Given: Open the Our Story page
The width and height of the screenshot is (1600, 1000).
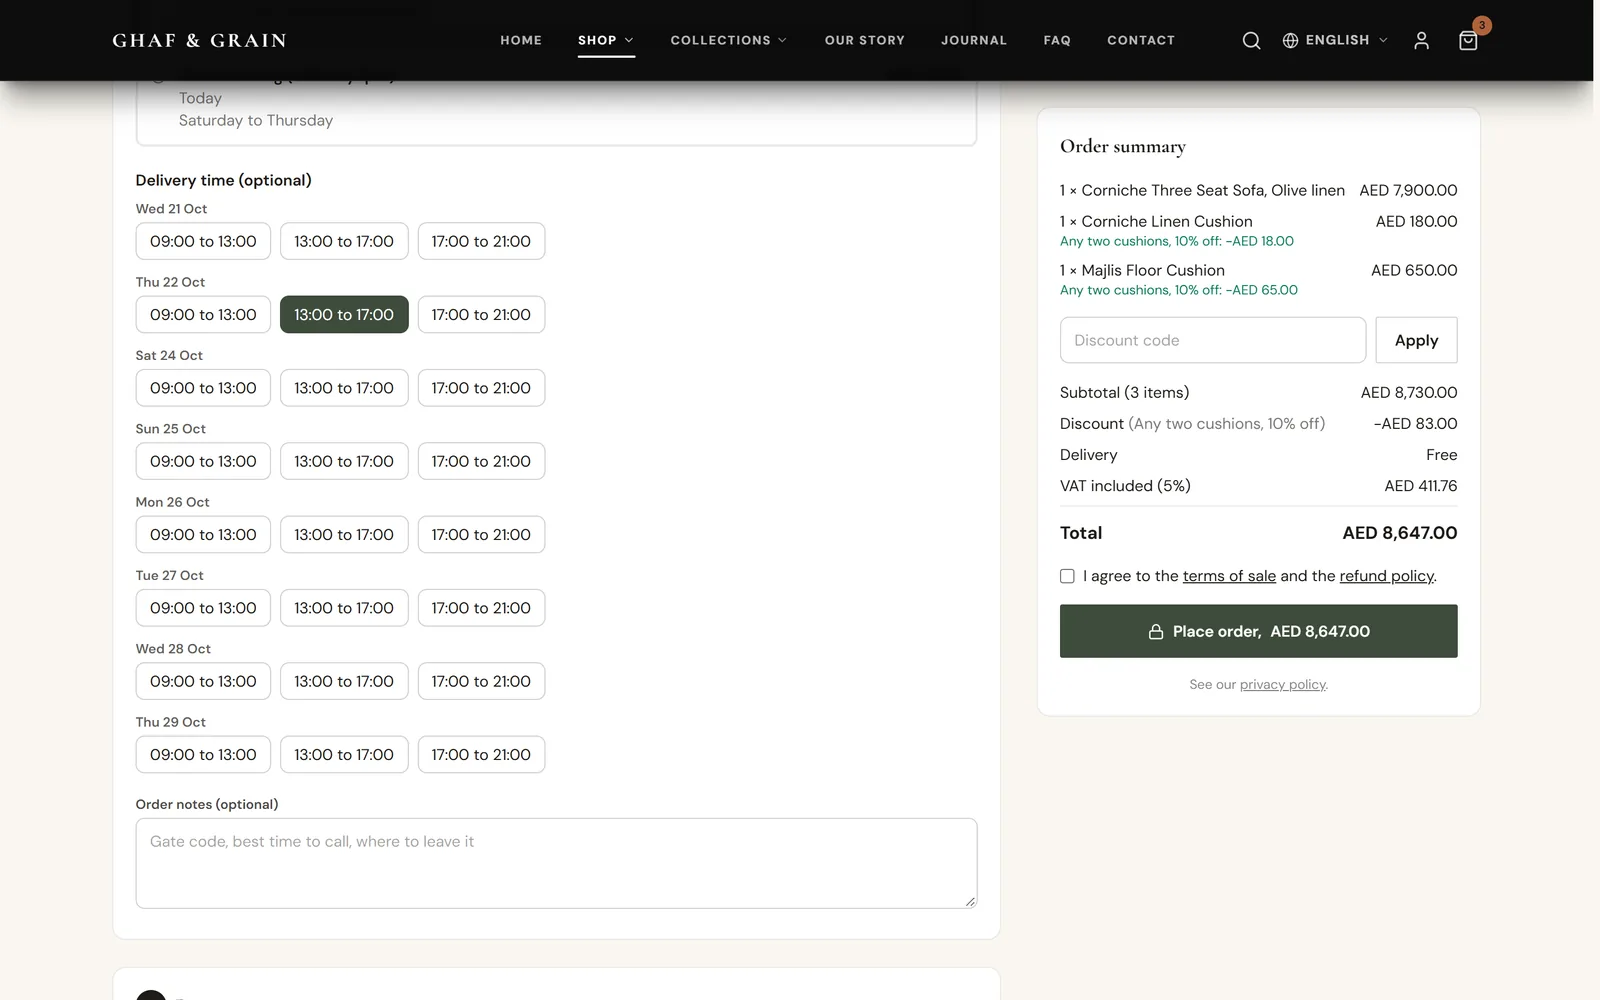Looking at the screenshot, I should pos(865,40).
